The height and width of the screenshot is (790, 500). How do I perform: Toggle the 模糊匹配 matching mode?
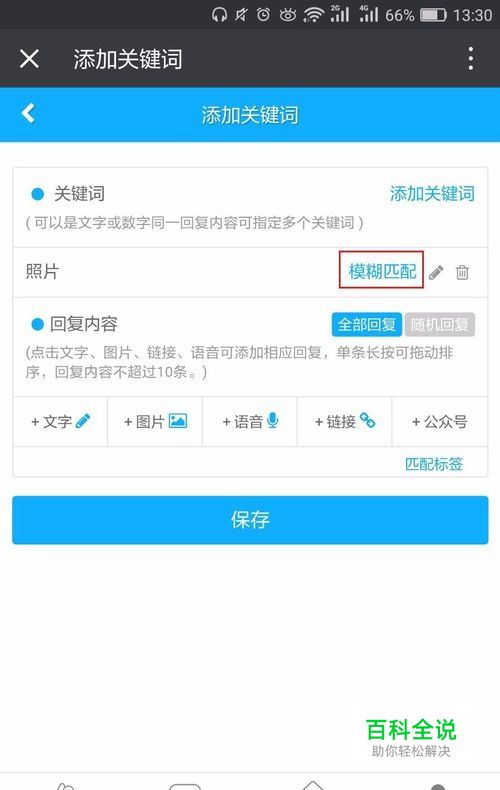coord(382,272)
